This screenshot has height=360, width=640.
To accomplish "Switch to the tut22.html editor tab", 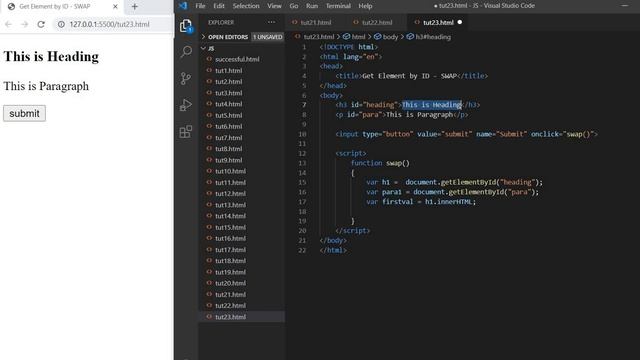I will 376,22.
